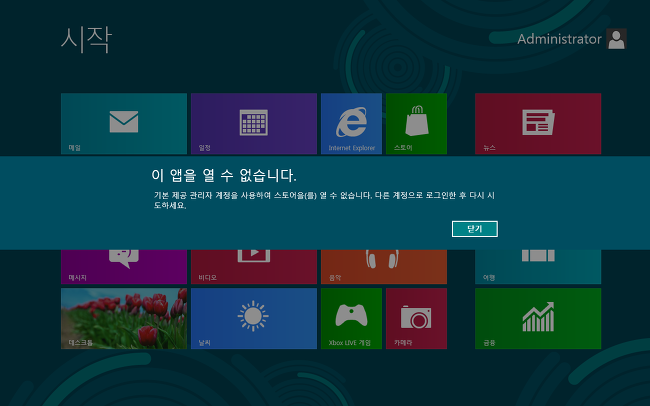The height and width of the screenshot is (406, 650).
Task: Launch the Internet Explorer tile
Action: [351, 124]
